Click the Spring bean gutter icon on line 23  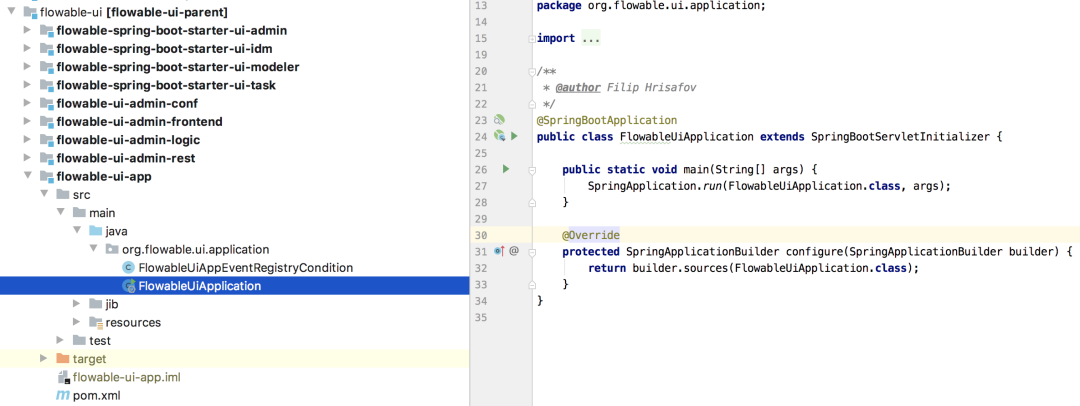click(x=499, y=119)
